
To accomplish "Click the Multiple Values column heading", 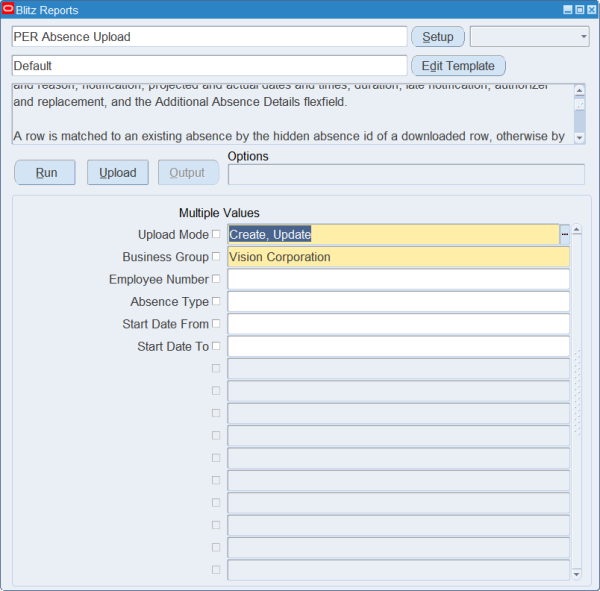I will (x=219, y=213).
